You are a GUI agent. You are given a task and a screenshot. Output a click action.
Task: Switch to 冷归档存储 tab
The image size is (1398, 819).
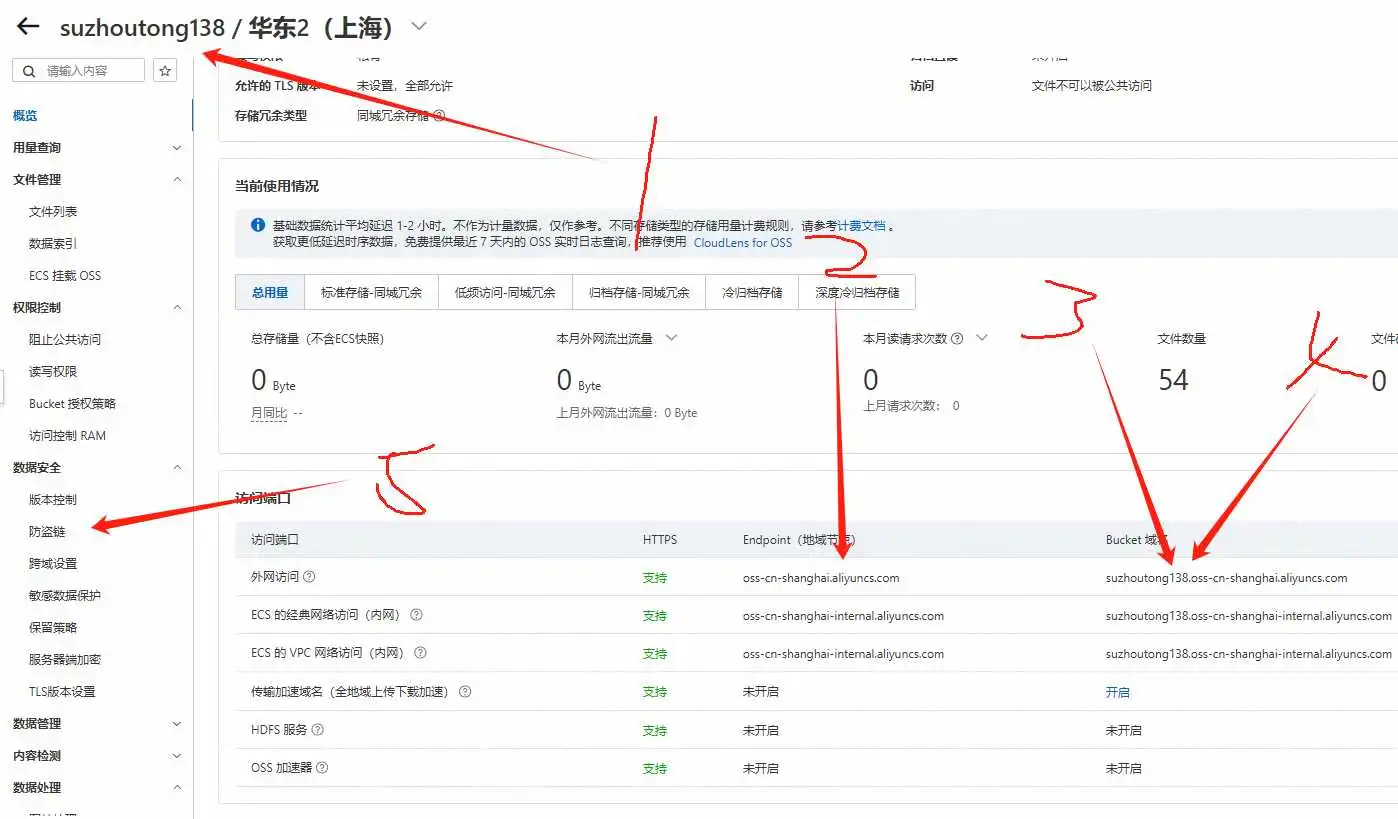click(752, 293)
